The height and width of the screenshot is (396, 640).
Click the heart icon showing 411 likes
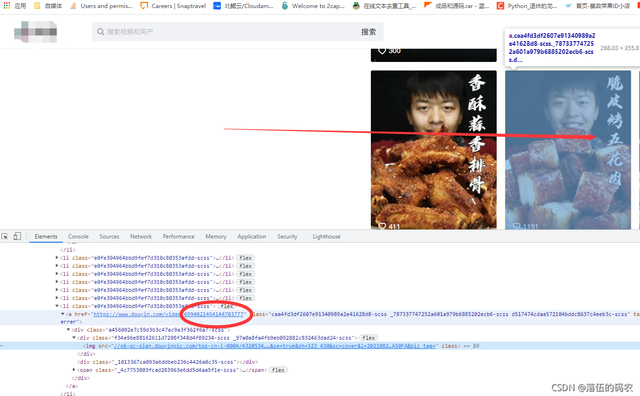(x=382, y=226)
